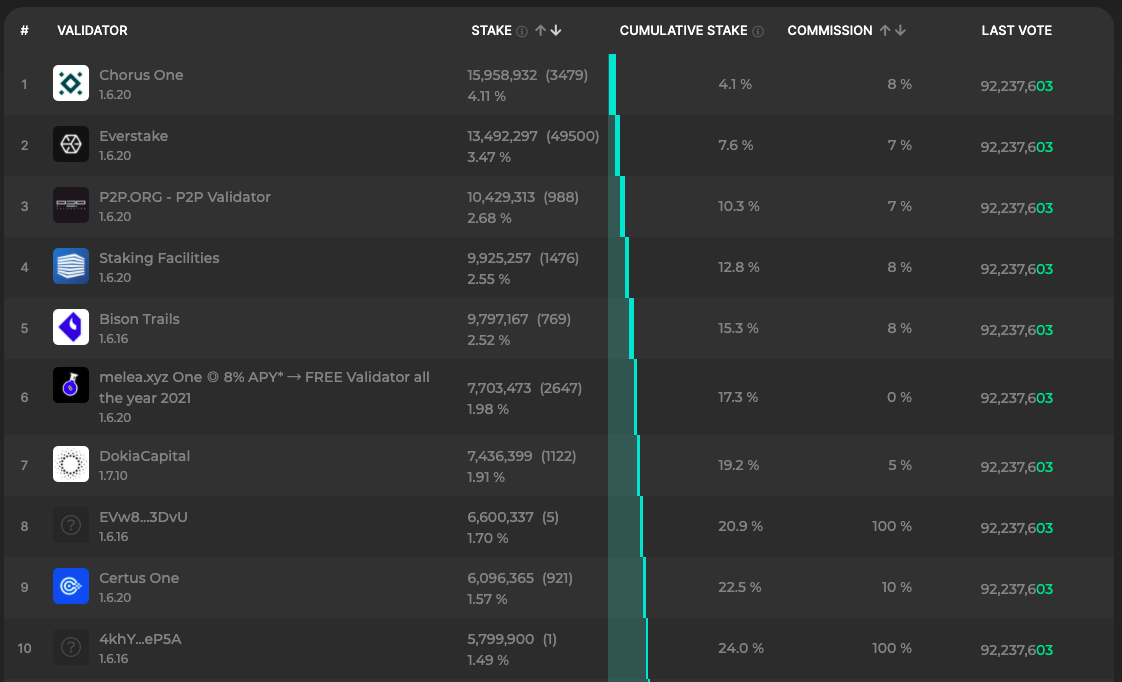Sort Stake column descending with down arrow

[556, 30]
